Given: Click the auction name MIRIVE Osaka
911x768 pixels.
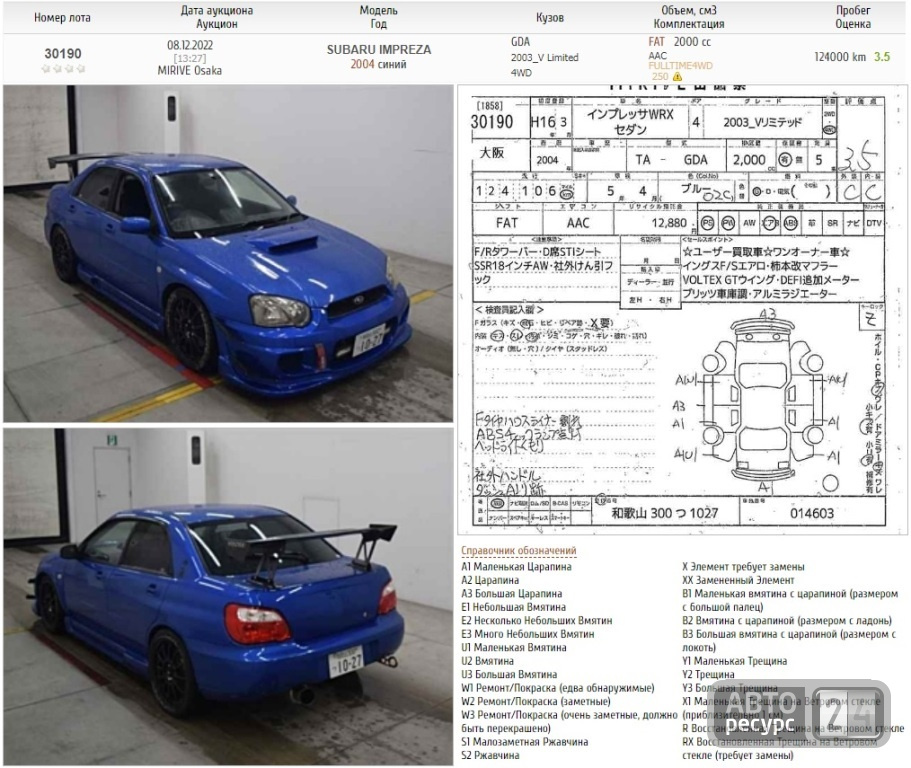Looking at the screenshot, I should coord(189,70).
